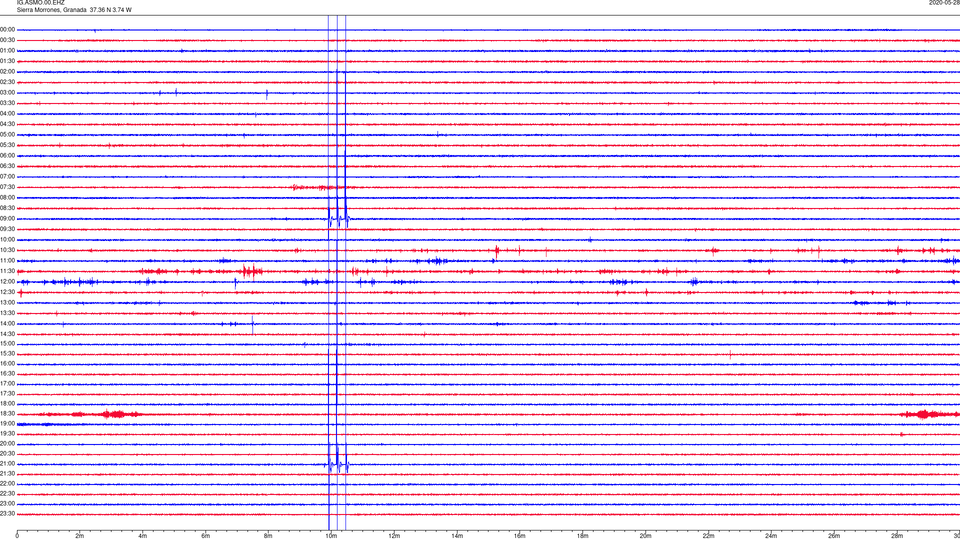Select the 16:00 row time label
Viewport: 960px width, 540px height.
[7, 364]
